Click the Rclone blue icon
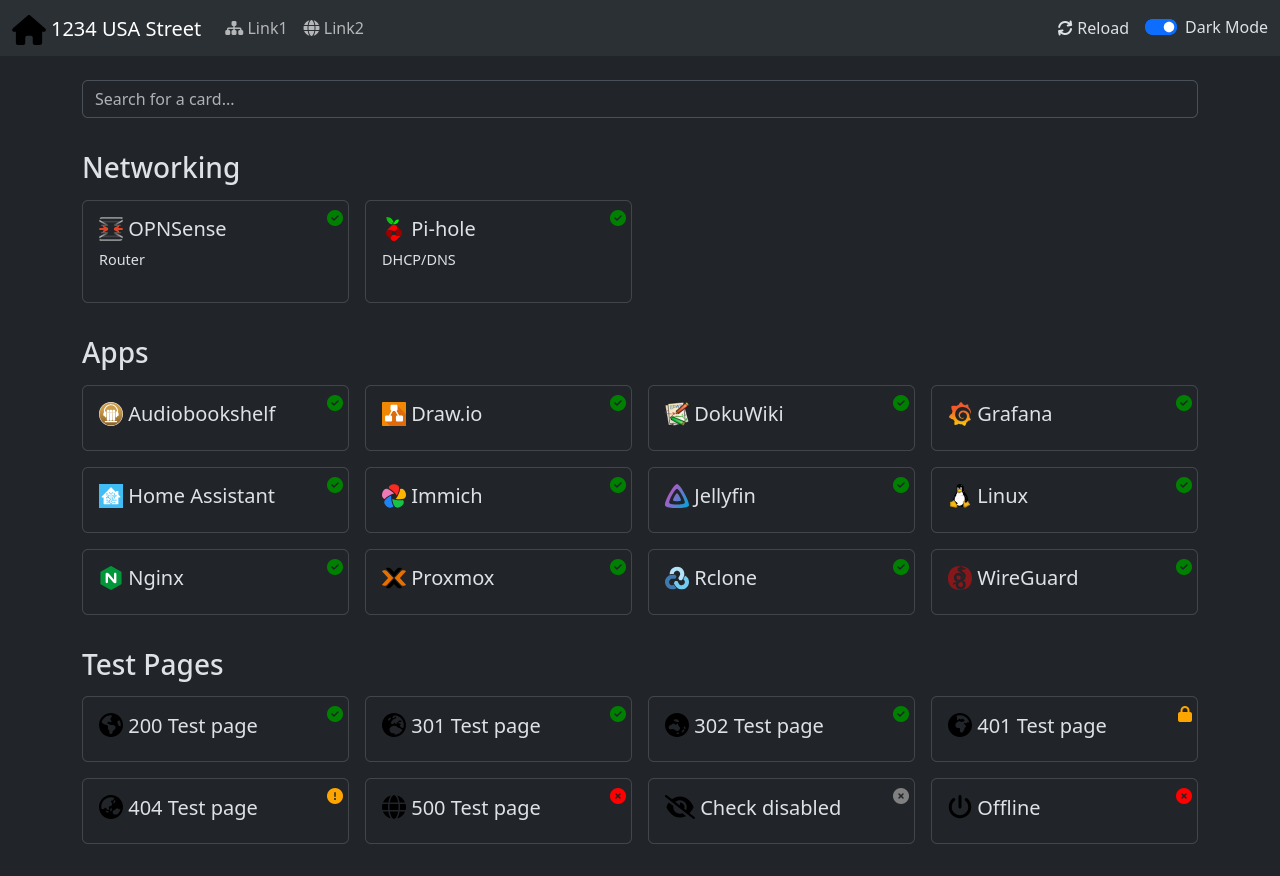1280x876 pixels. pyautogui.click(x=677, y=578)
